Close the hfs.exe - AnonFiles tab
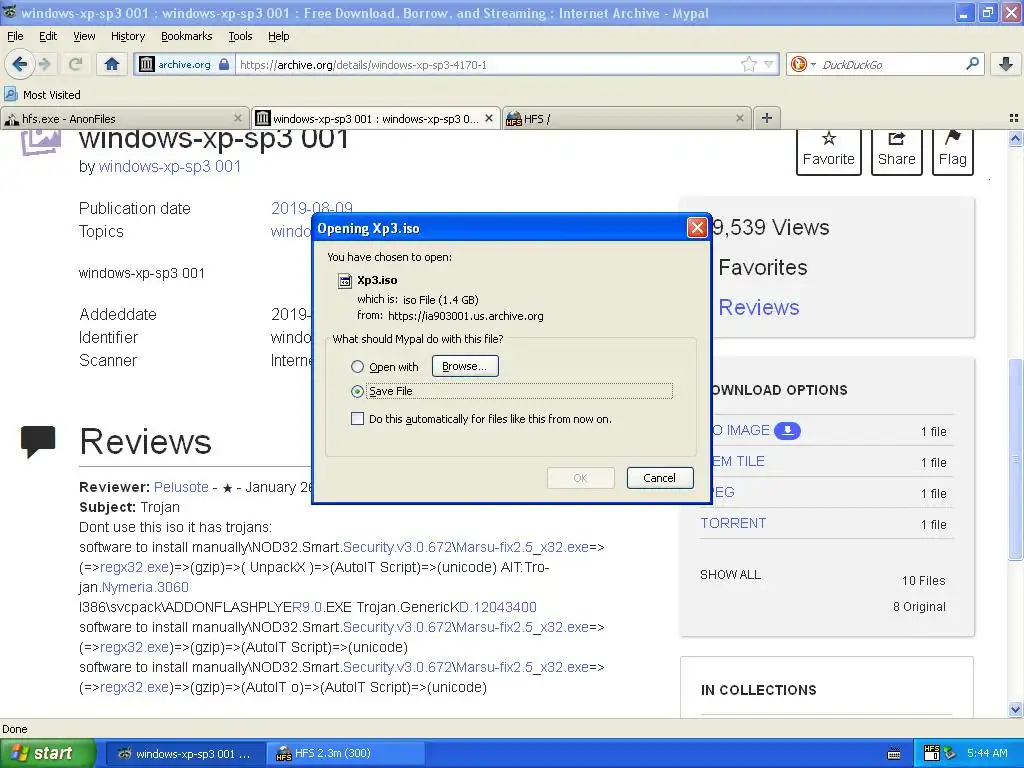Screen dimensions: 1024x768 [x=238, y=118]
